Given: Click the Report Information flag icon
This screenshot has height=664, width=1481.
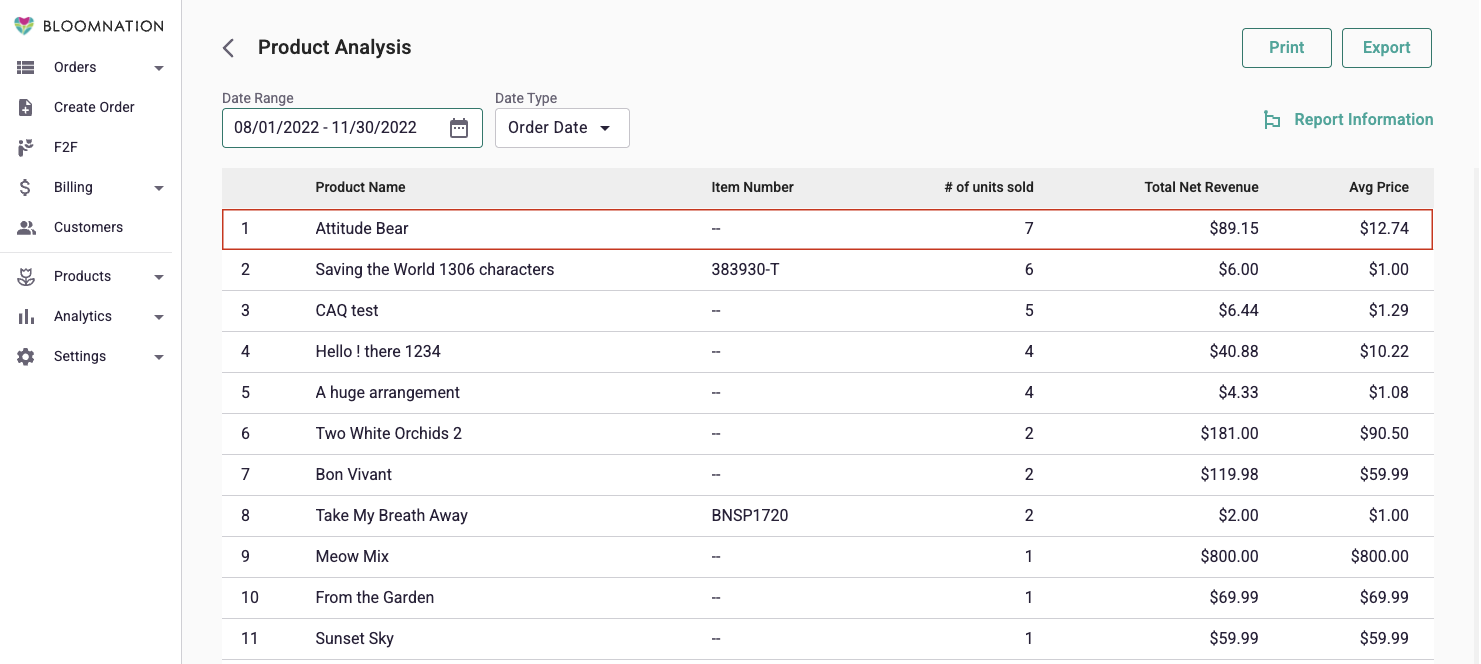Looking at the screenshot, I should tap(1271, 119).
